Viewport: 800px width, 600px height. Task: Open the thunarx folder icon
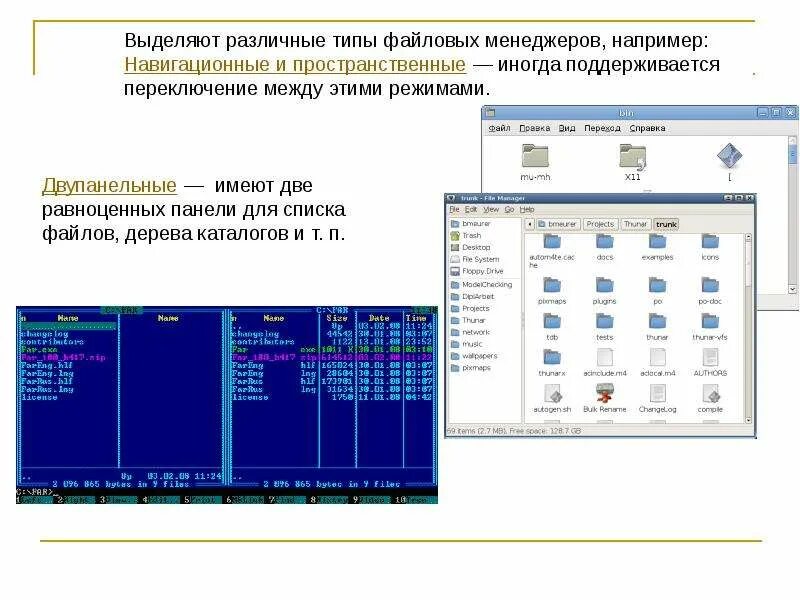[552, 358]
